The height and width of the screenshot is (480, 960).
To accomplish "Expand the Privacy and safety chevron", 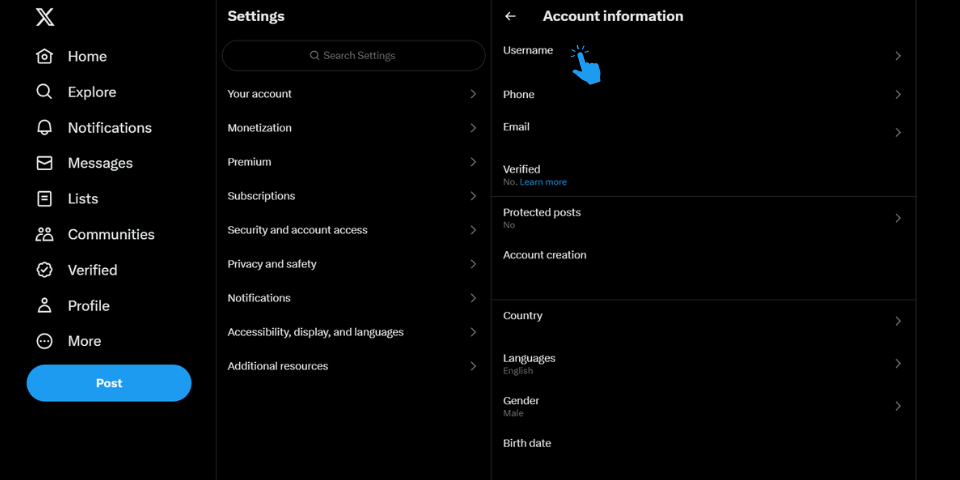I will tap(473, 264).
